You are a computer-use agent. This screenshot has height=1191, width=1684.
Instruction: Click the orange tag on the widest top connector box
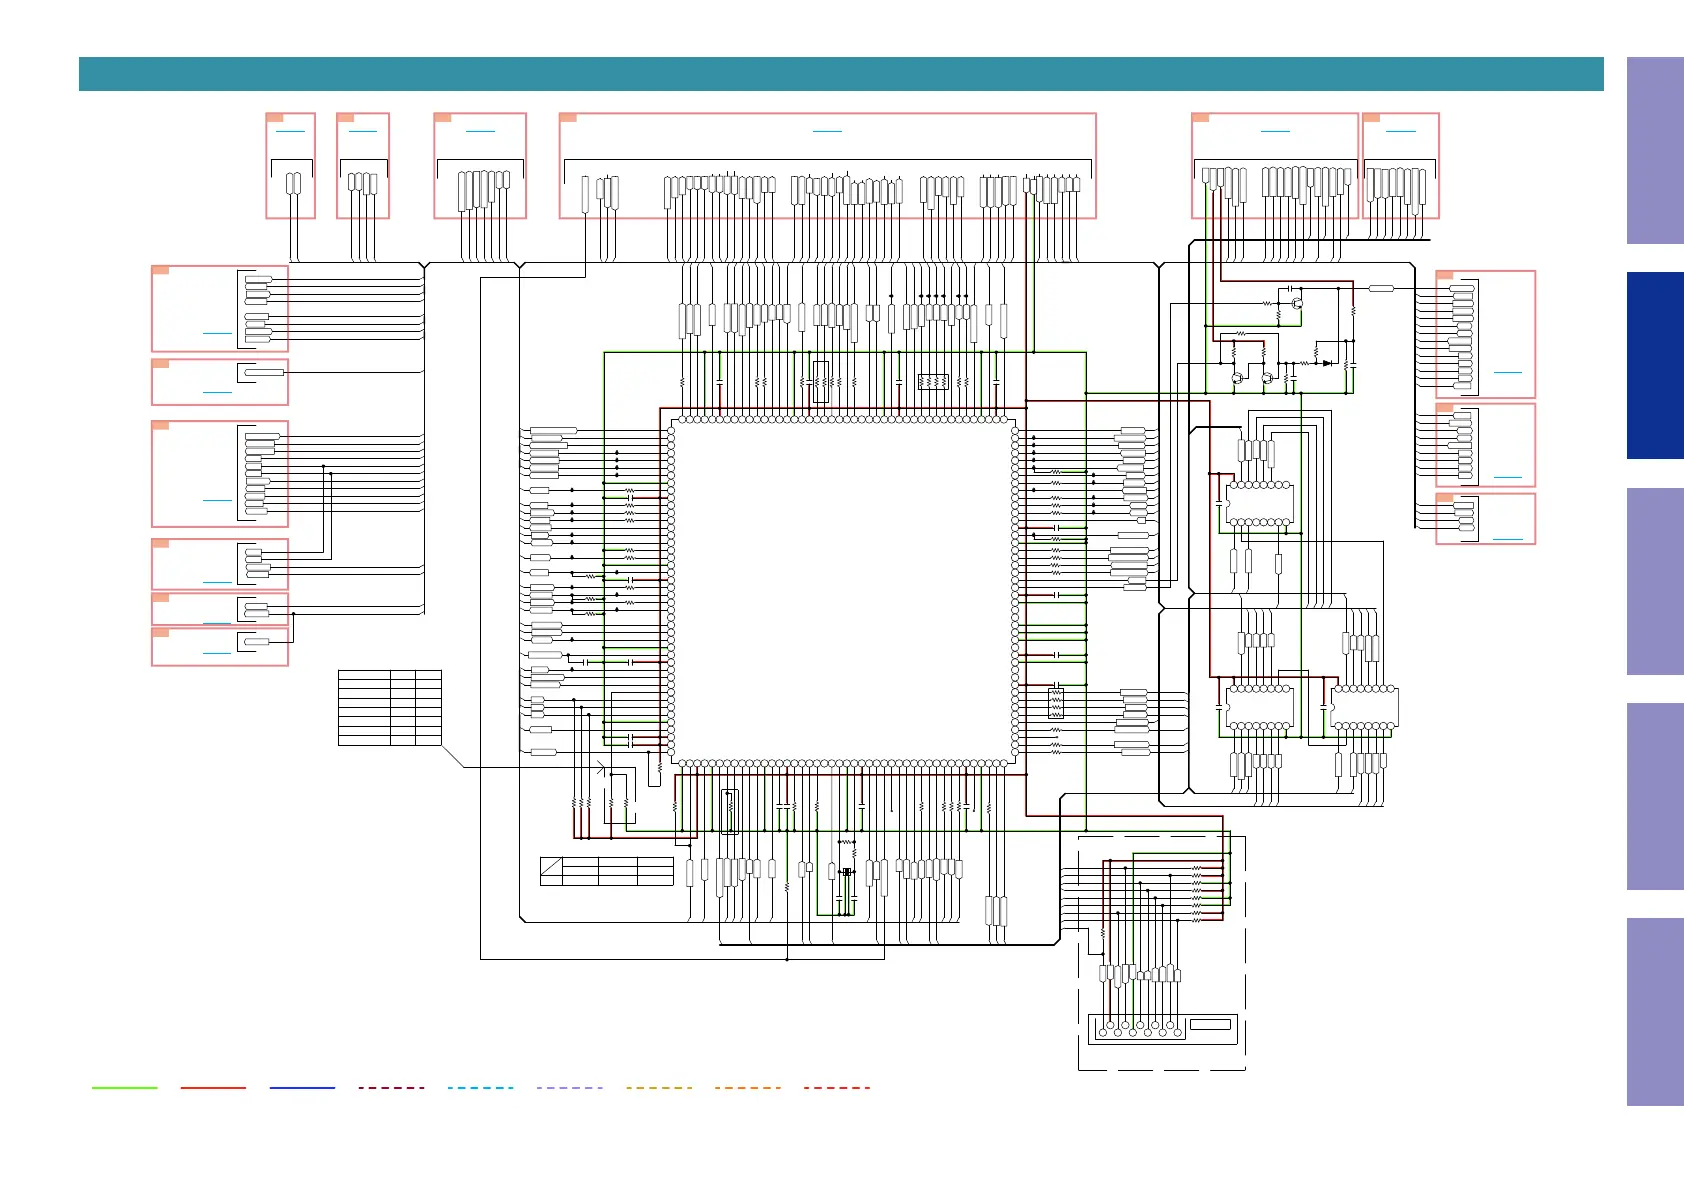click(568, 118)
